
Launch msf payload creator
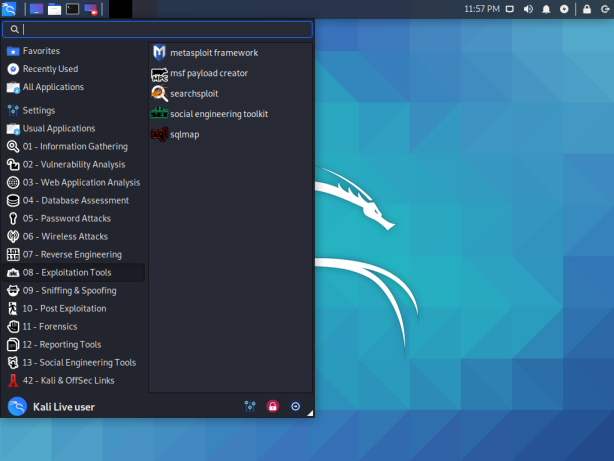[230, 73]
